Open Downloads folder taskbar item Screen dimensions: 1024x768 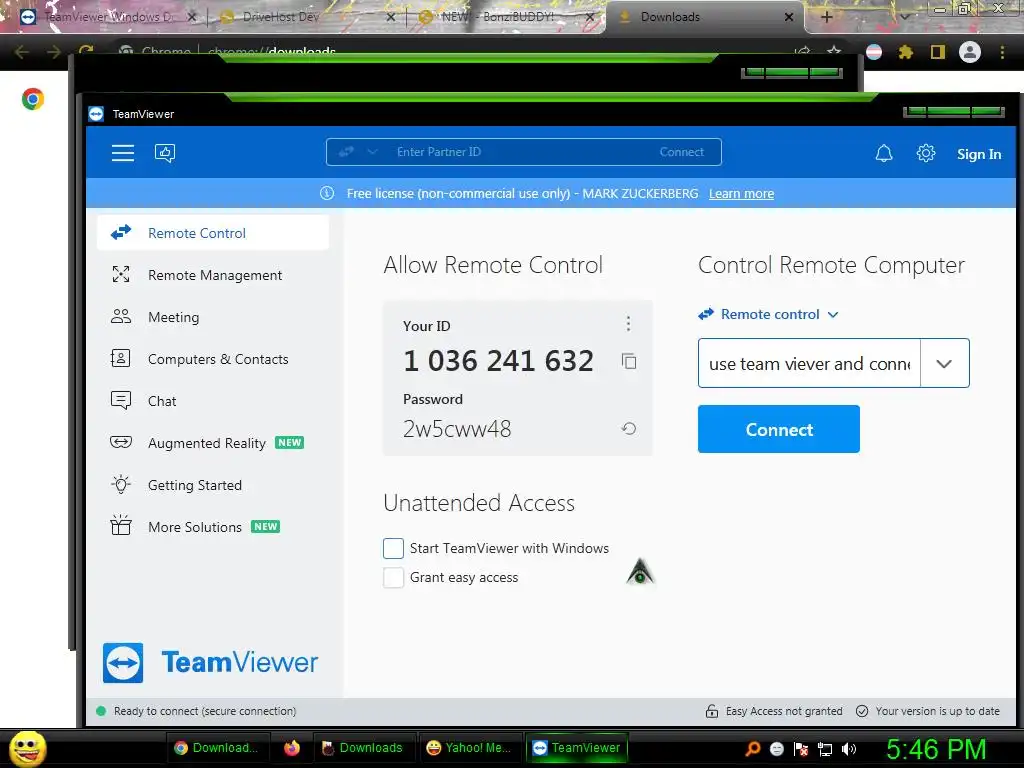(363, 748)
